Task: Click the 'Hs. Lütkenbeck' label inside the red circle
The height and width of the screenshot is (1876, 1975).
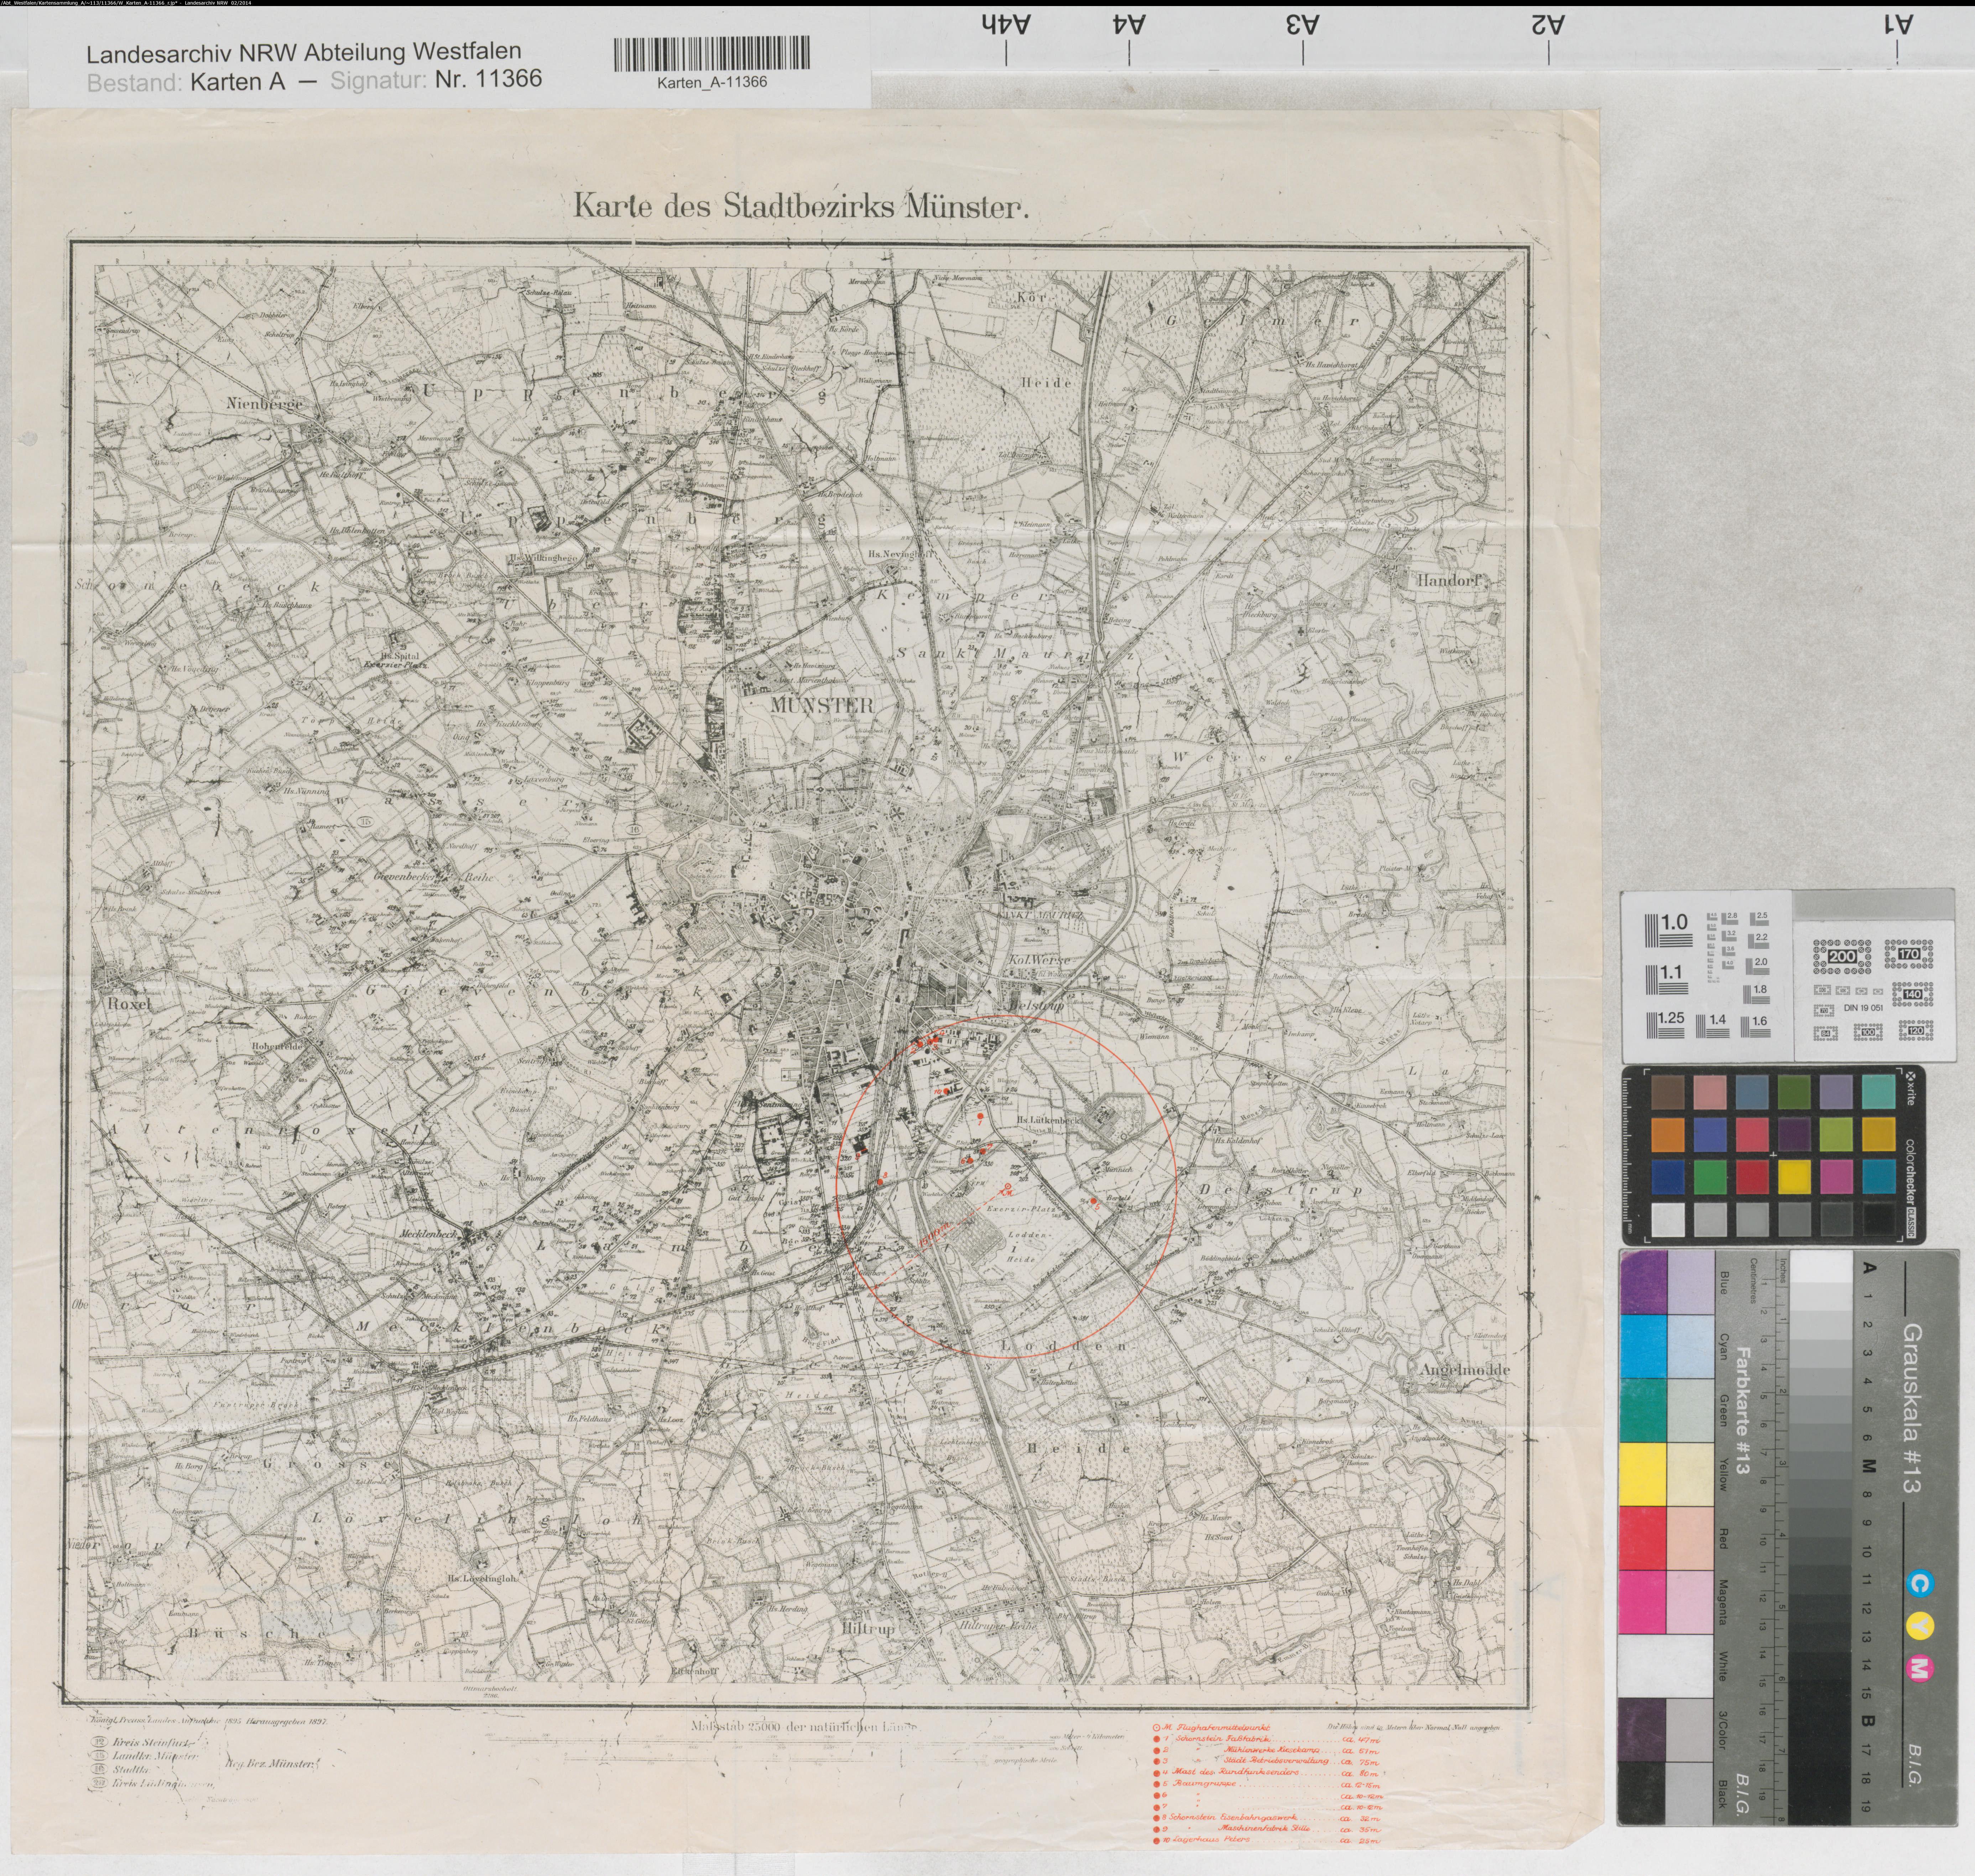Action: coord(1049,1121)
